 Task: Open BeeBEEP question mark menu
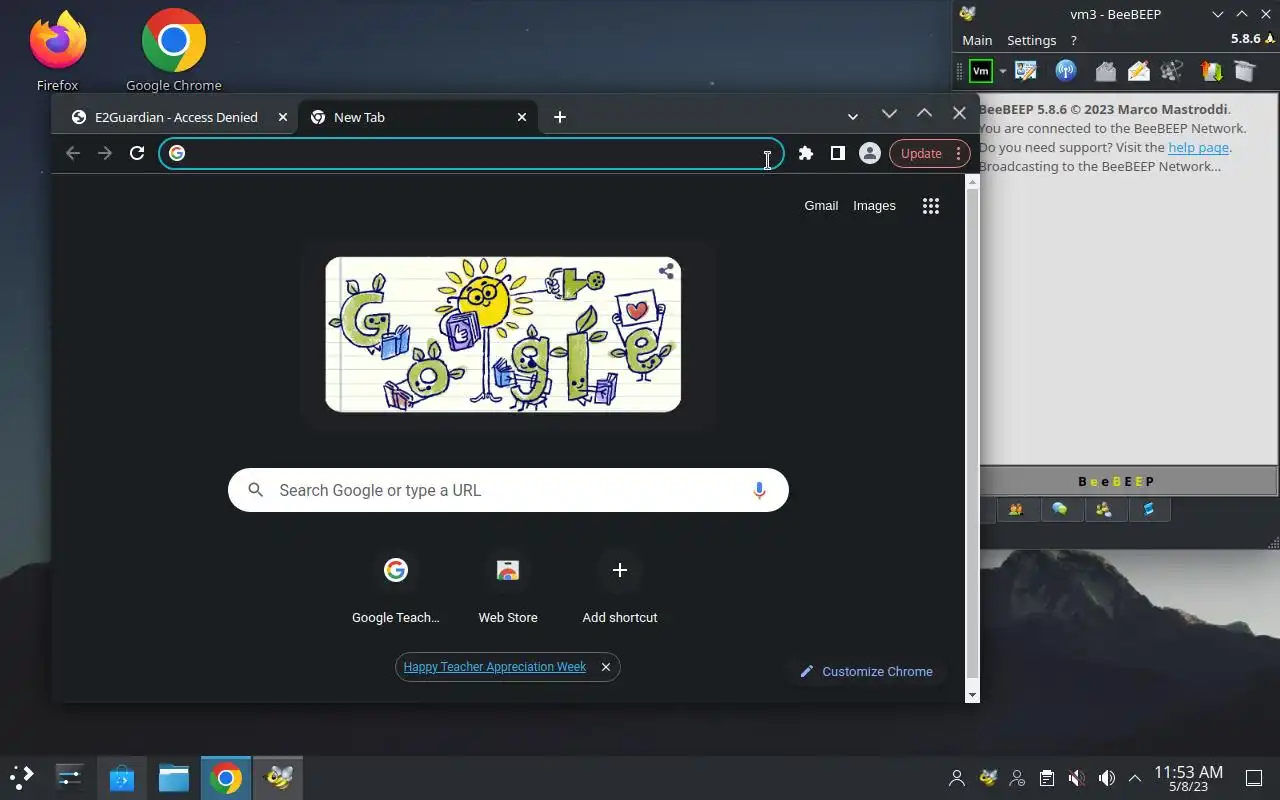click(x=1074, y=40)
